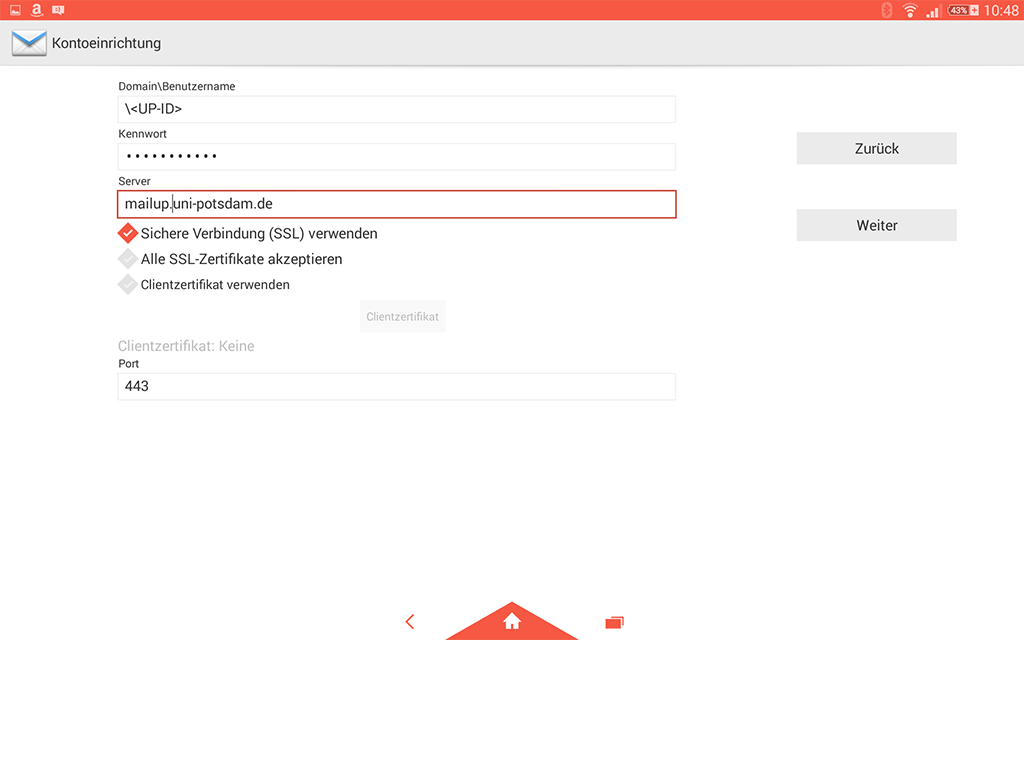Click the Zurück button
1024x768 pixels.
point(876,148)
